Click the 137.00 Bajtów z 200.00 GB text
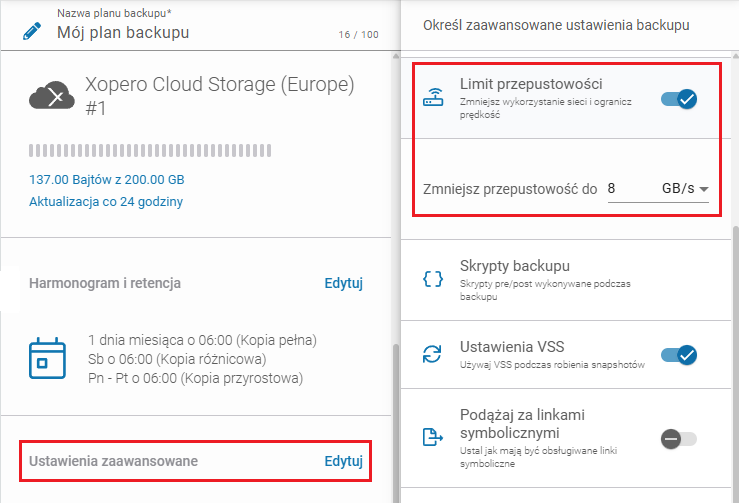Image resolution: width=739 pixels, height=503 pixels. (x=106, y=180)
